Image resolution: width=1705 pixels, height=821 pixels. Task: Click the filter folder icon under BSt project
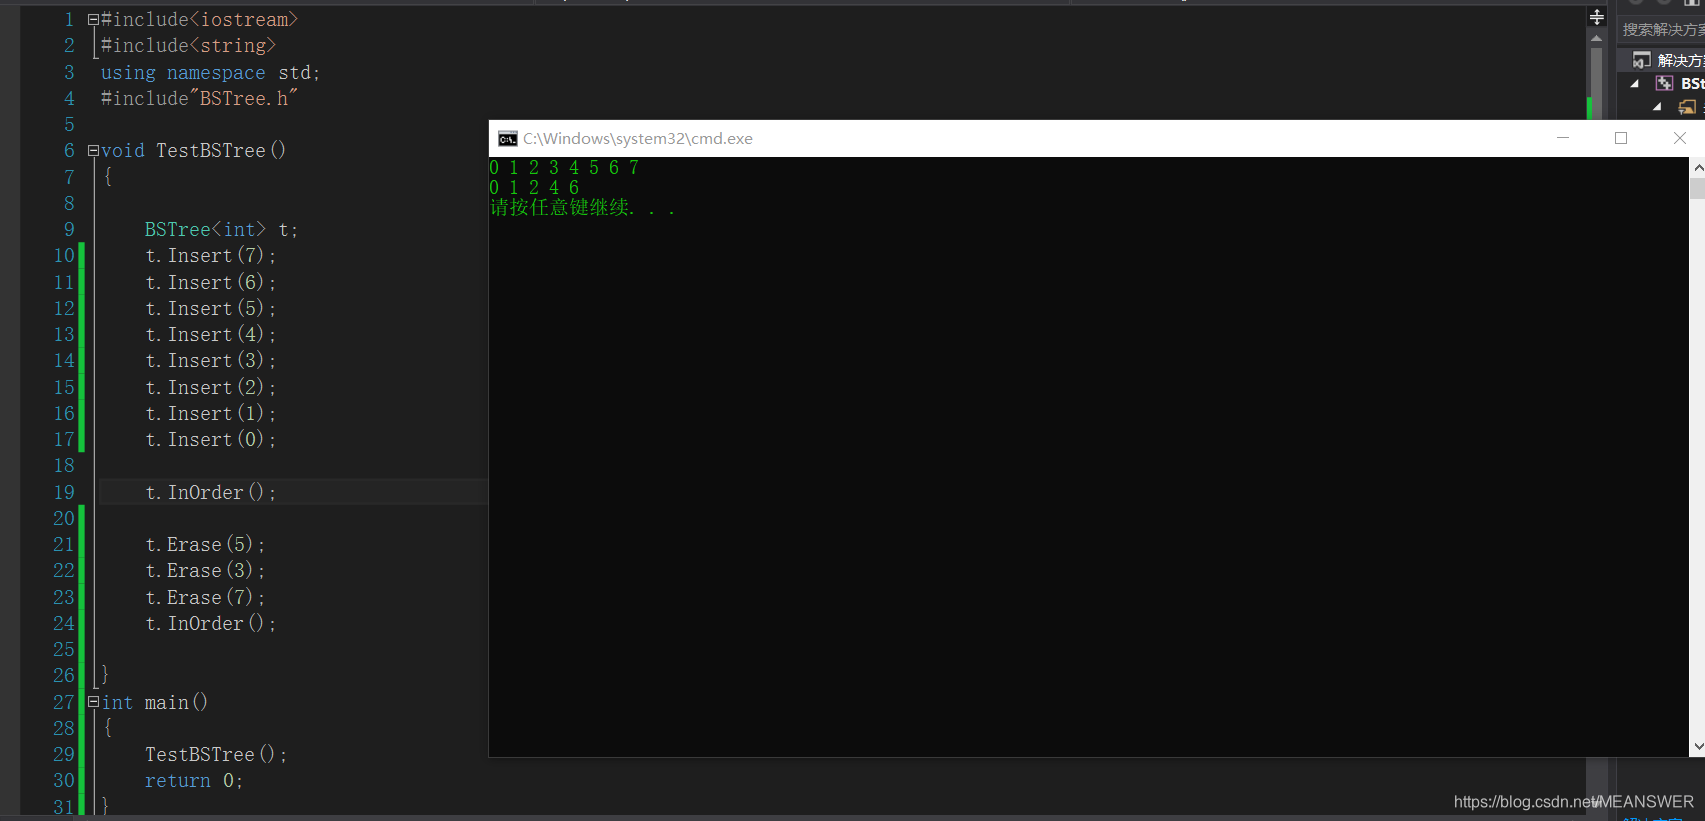[1687, 107]
